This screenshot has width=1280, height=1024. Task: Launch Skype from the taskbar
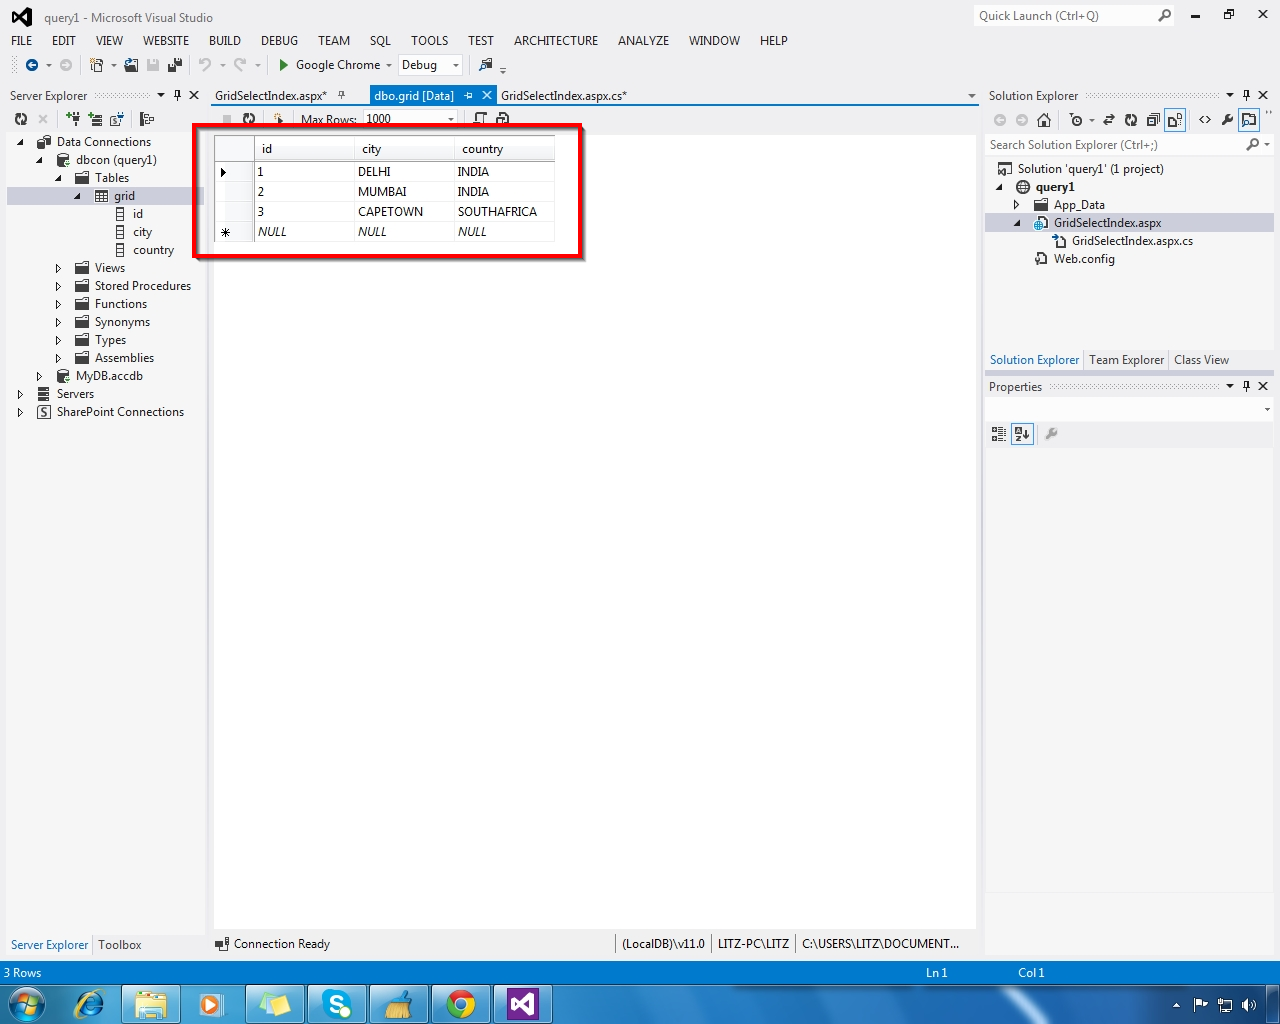[x=337, y=1005]
